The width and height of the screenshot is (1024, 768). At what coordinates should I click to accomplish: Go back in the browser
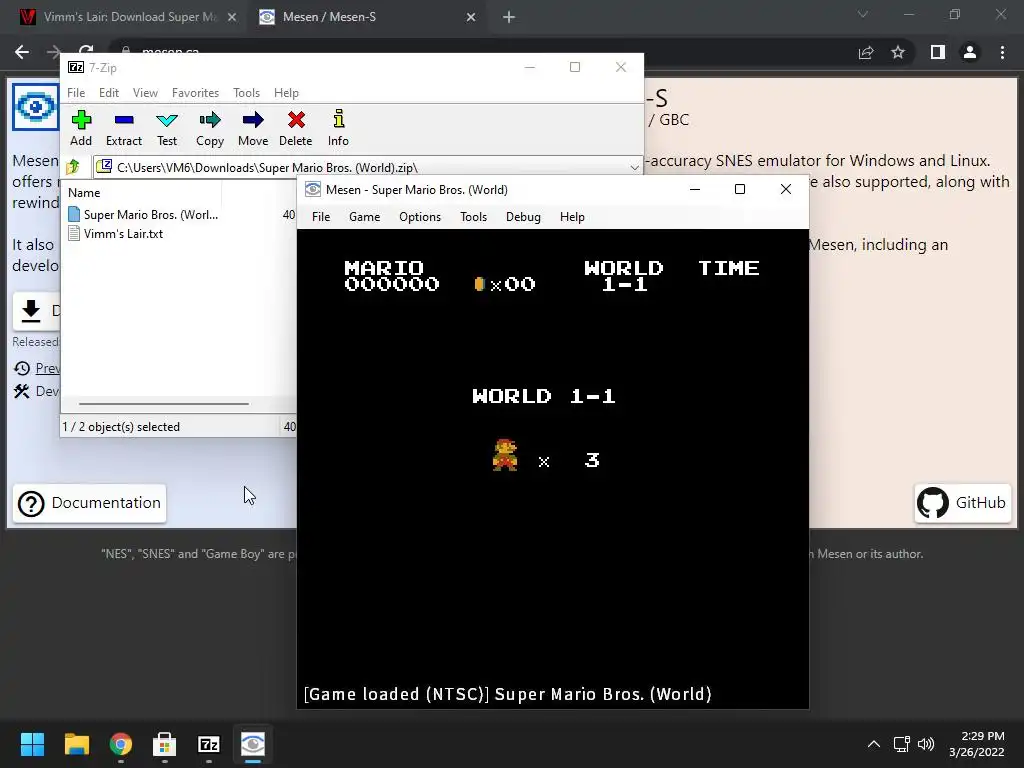coord(22,52)
